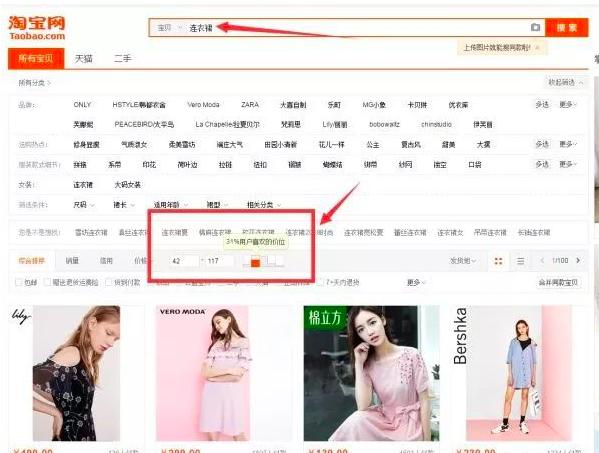Expand more options in the 气质淑女 style row
This screenshot has width=599, height=453.
click(x=568, y=144)
